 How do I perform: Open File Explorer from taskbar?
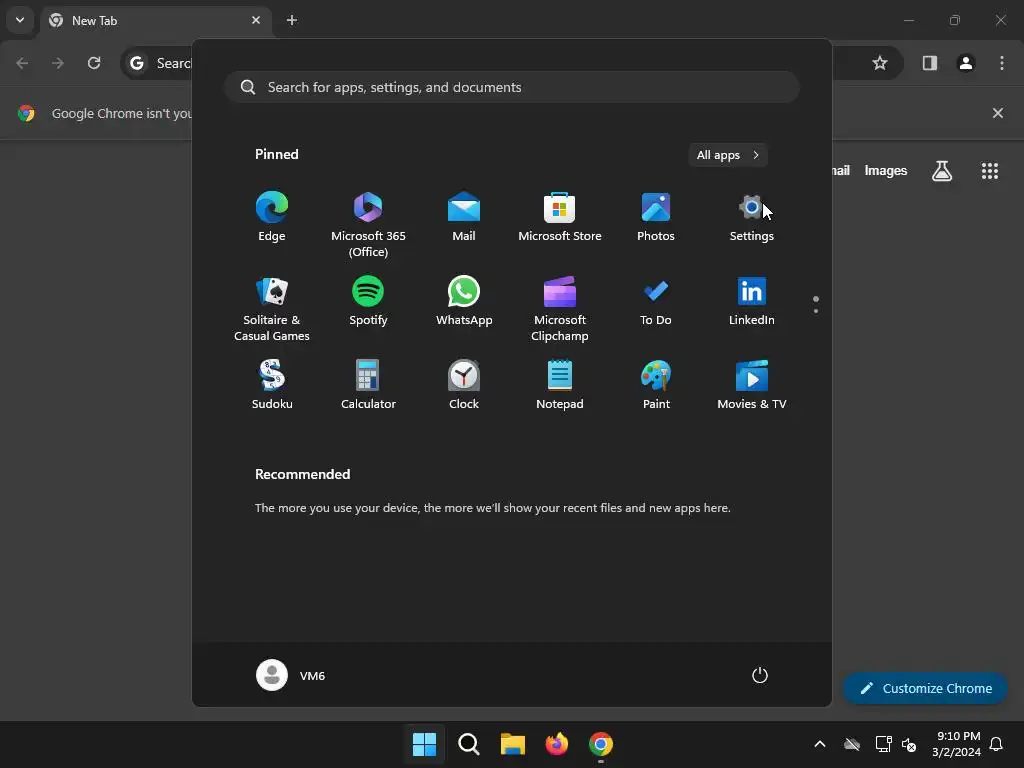coord(513,744)
